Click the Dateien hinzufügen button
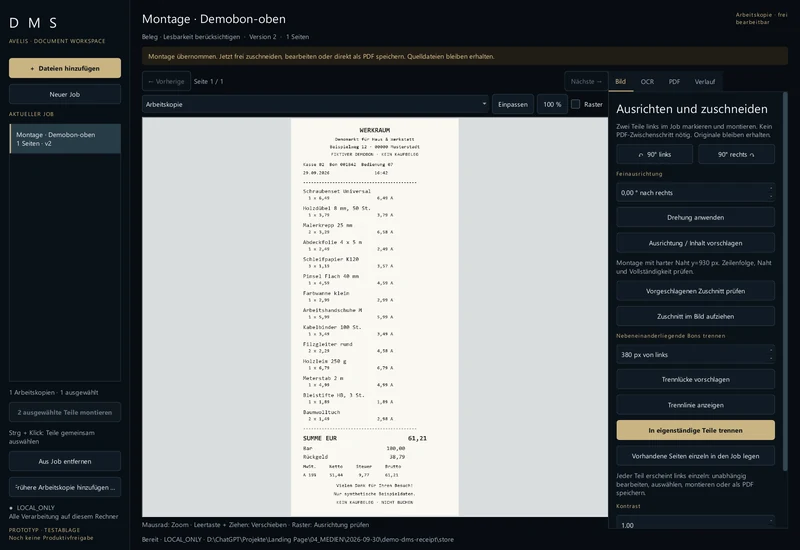 tap(65, 68)
